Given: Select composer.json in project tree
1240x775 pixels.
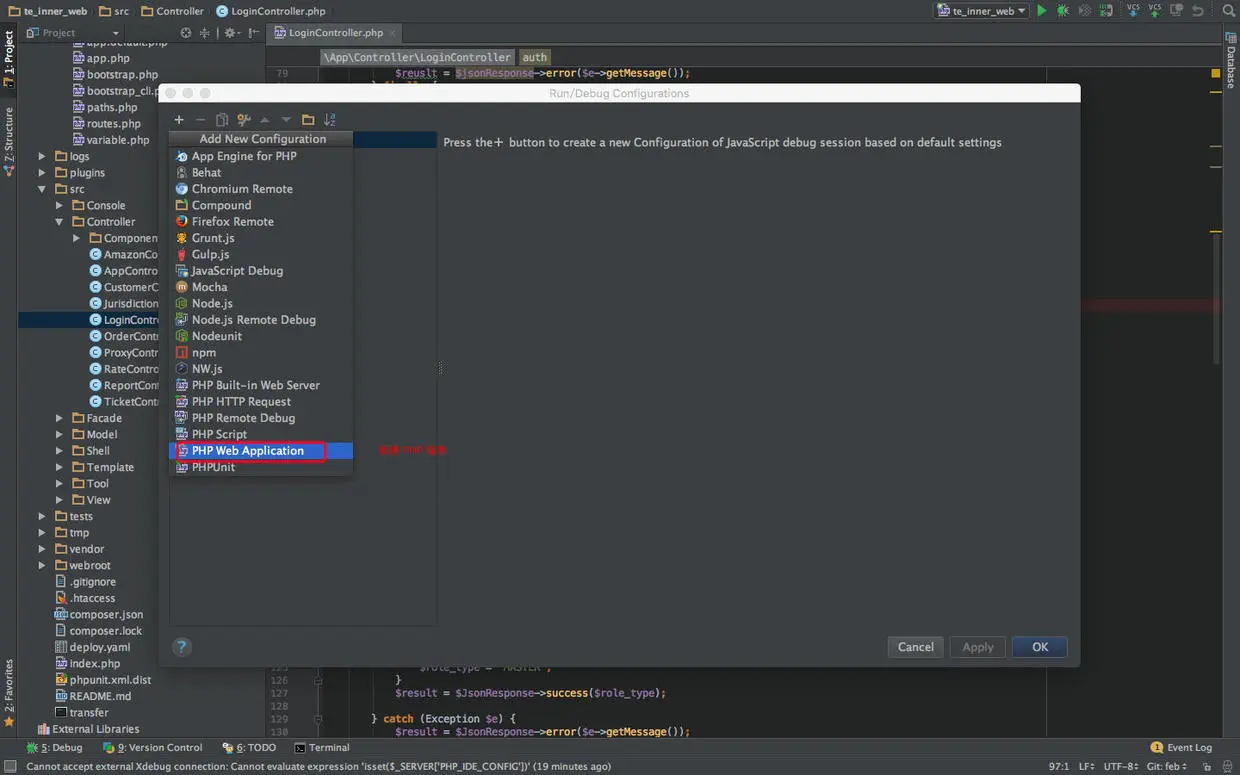Looking at the screenshot, I should click(98, 614).
